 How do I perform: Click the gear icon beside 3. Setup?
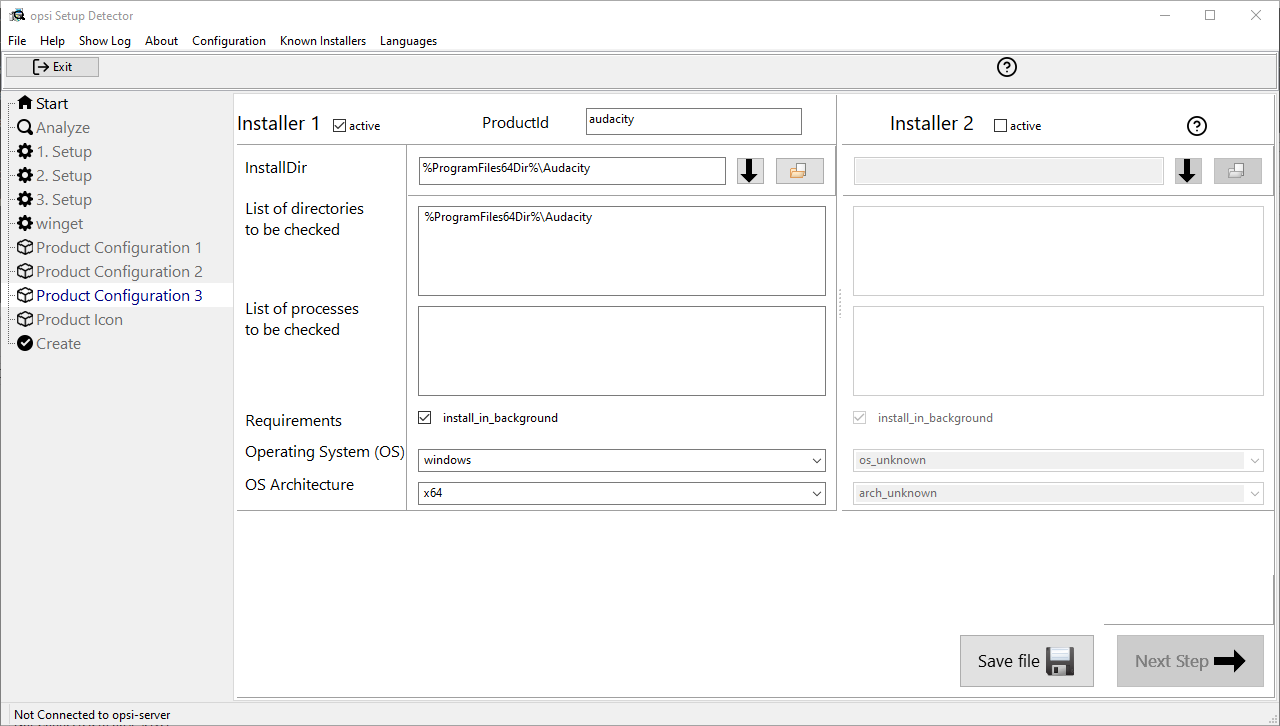click(25, 199)
